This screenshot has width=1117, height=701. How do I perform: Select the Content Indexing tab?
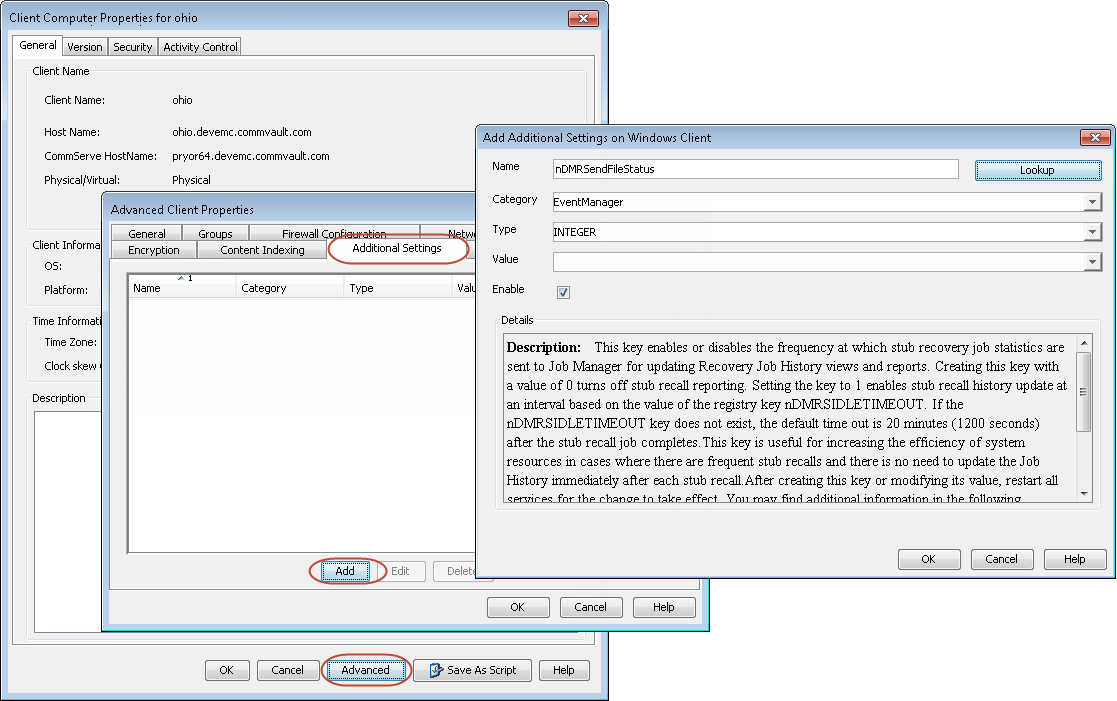pyautogui.click(x=261, y=249)
